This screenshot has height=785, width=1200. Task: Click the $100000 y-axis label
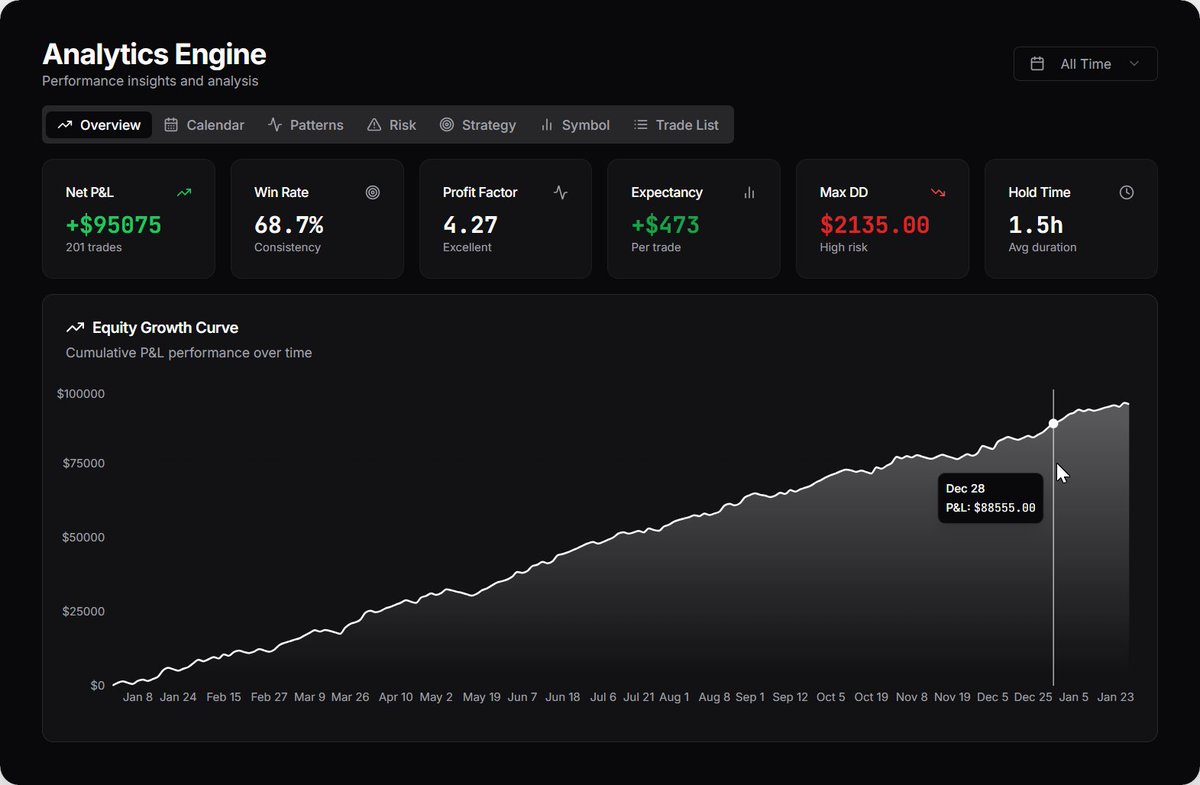coord(81,394)
